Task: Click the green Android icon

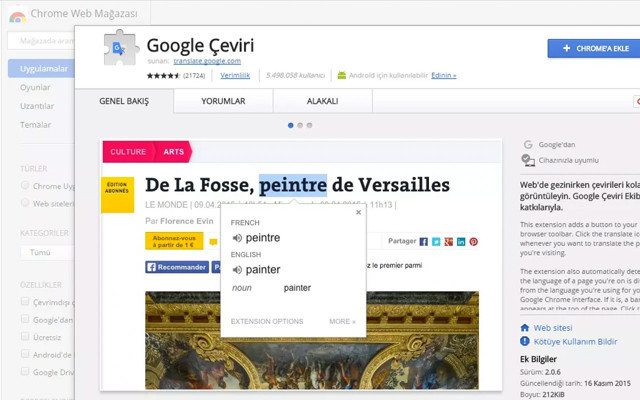Action: click(x=342, y=75)
